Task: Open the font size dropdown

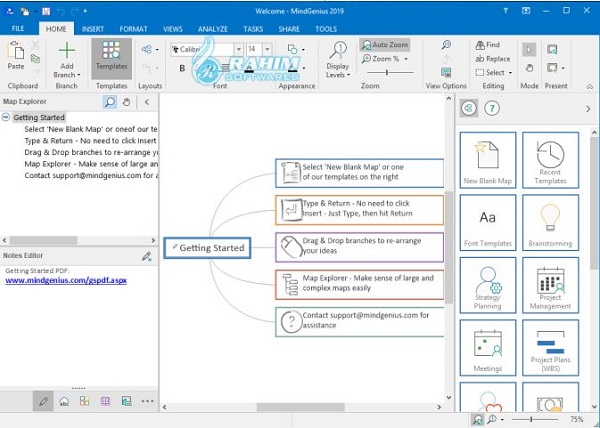Action: (x=265, y=49)
